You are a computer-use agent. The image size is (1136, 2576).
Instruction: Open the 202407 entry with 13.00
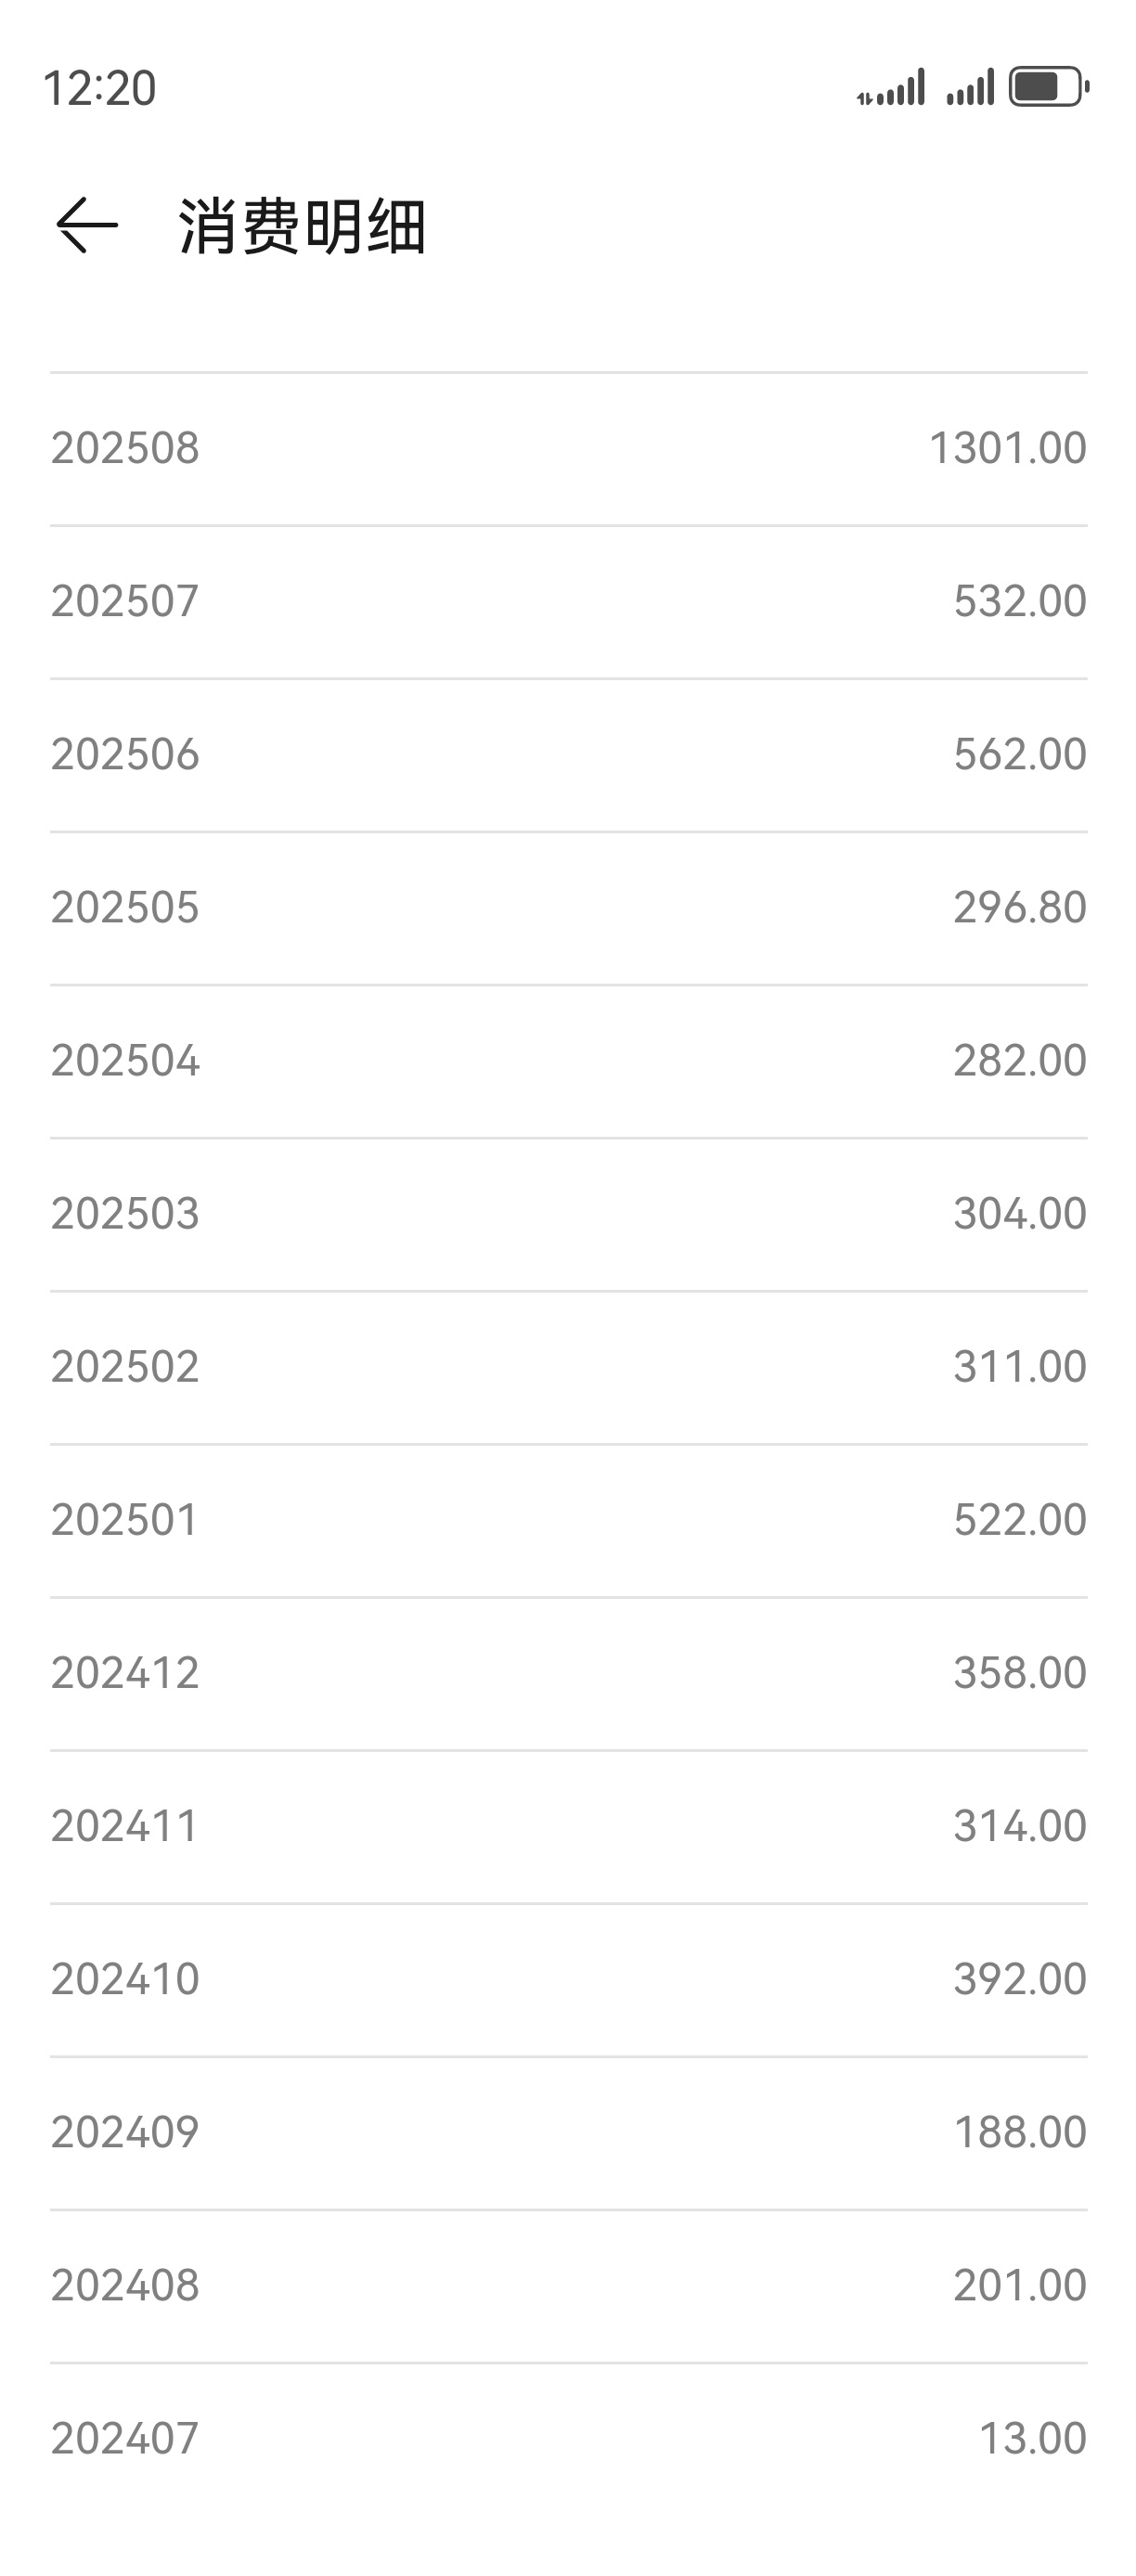[x=568, y=2439]
